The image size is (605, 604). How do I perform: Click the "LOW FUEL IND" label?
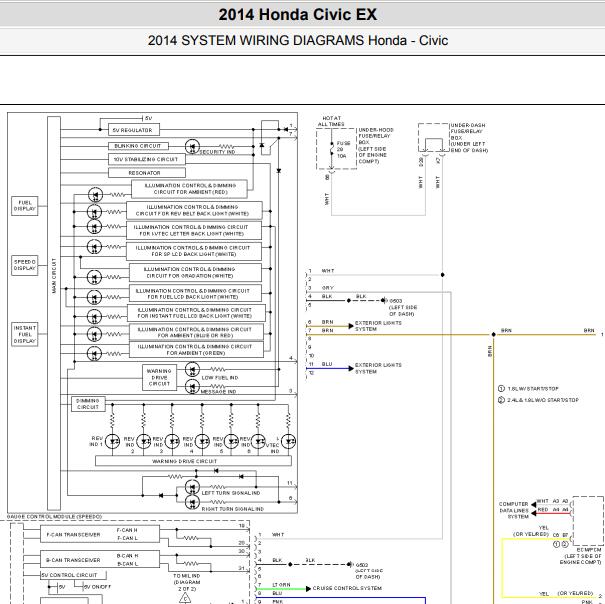pos(220,377)
